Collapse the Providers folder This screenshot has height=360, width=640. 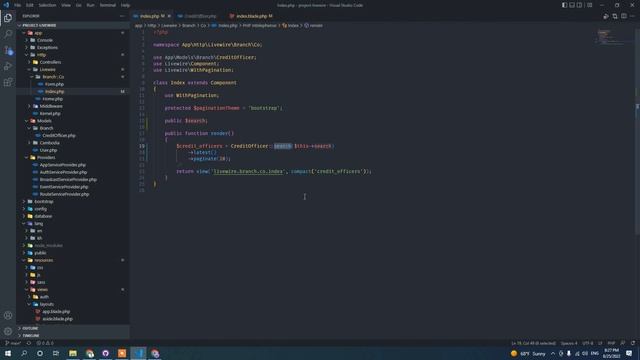coord(46,158)
